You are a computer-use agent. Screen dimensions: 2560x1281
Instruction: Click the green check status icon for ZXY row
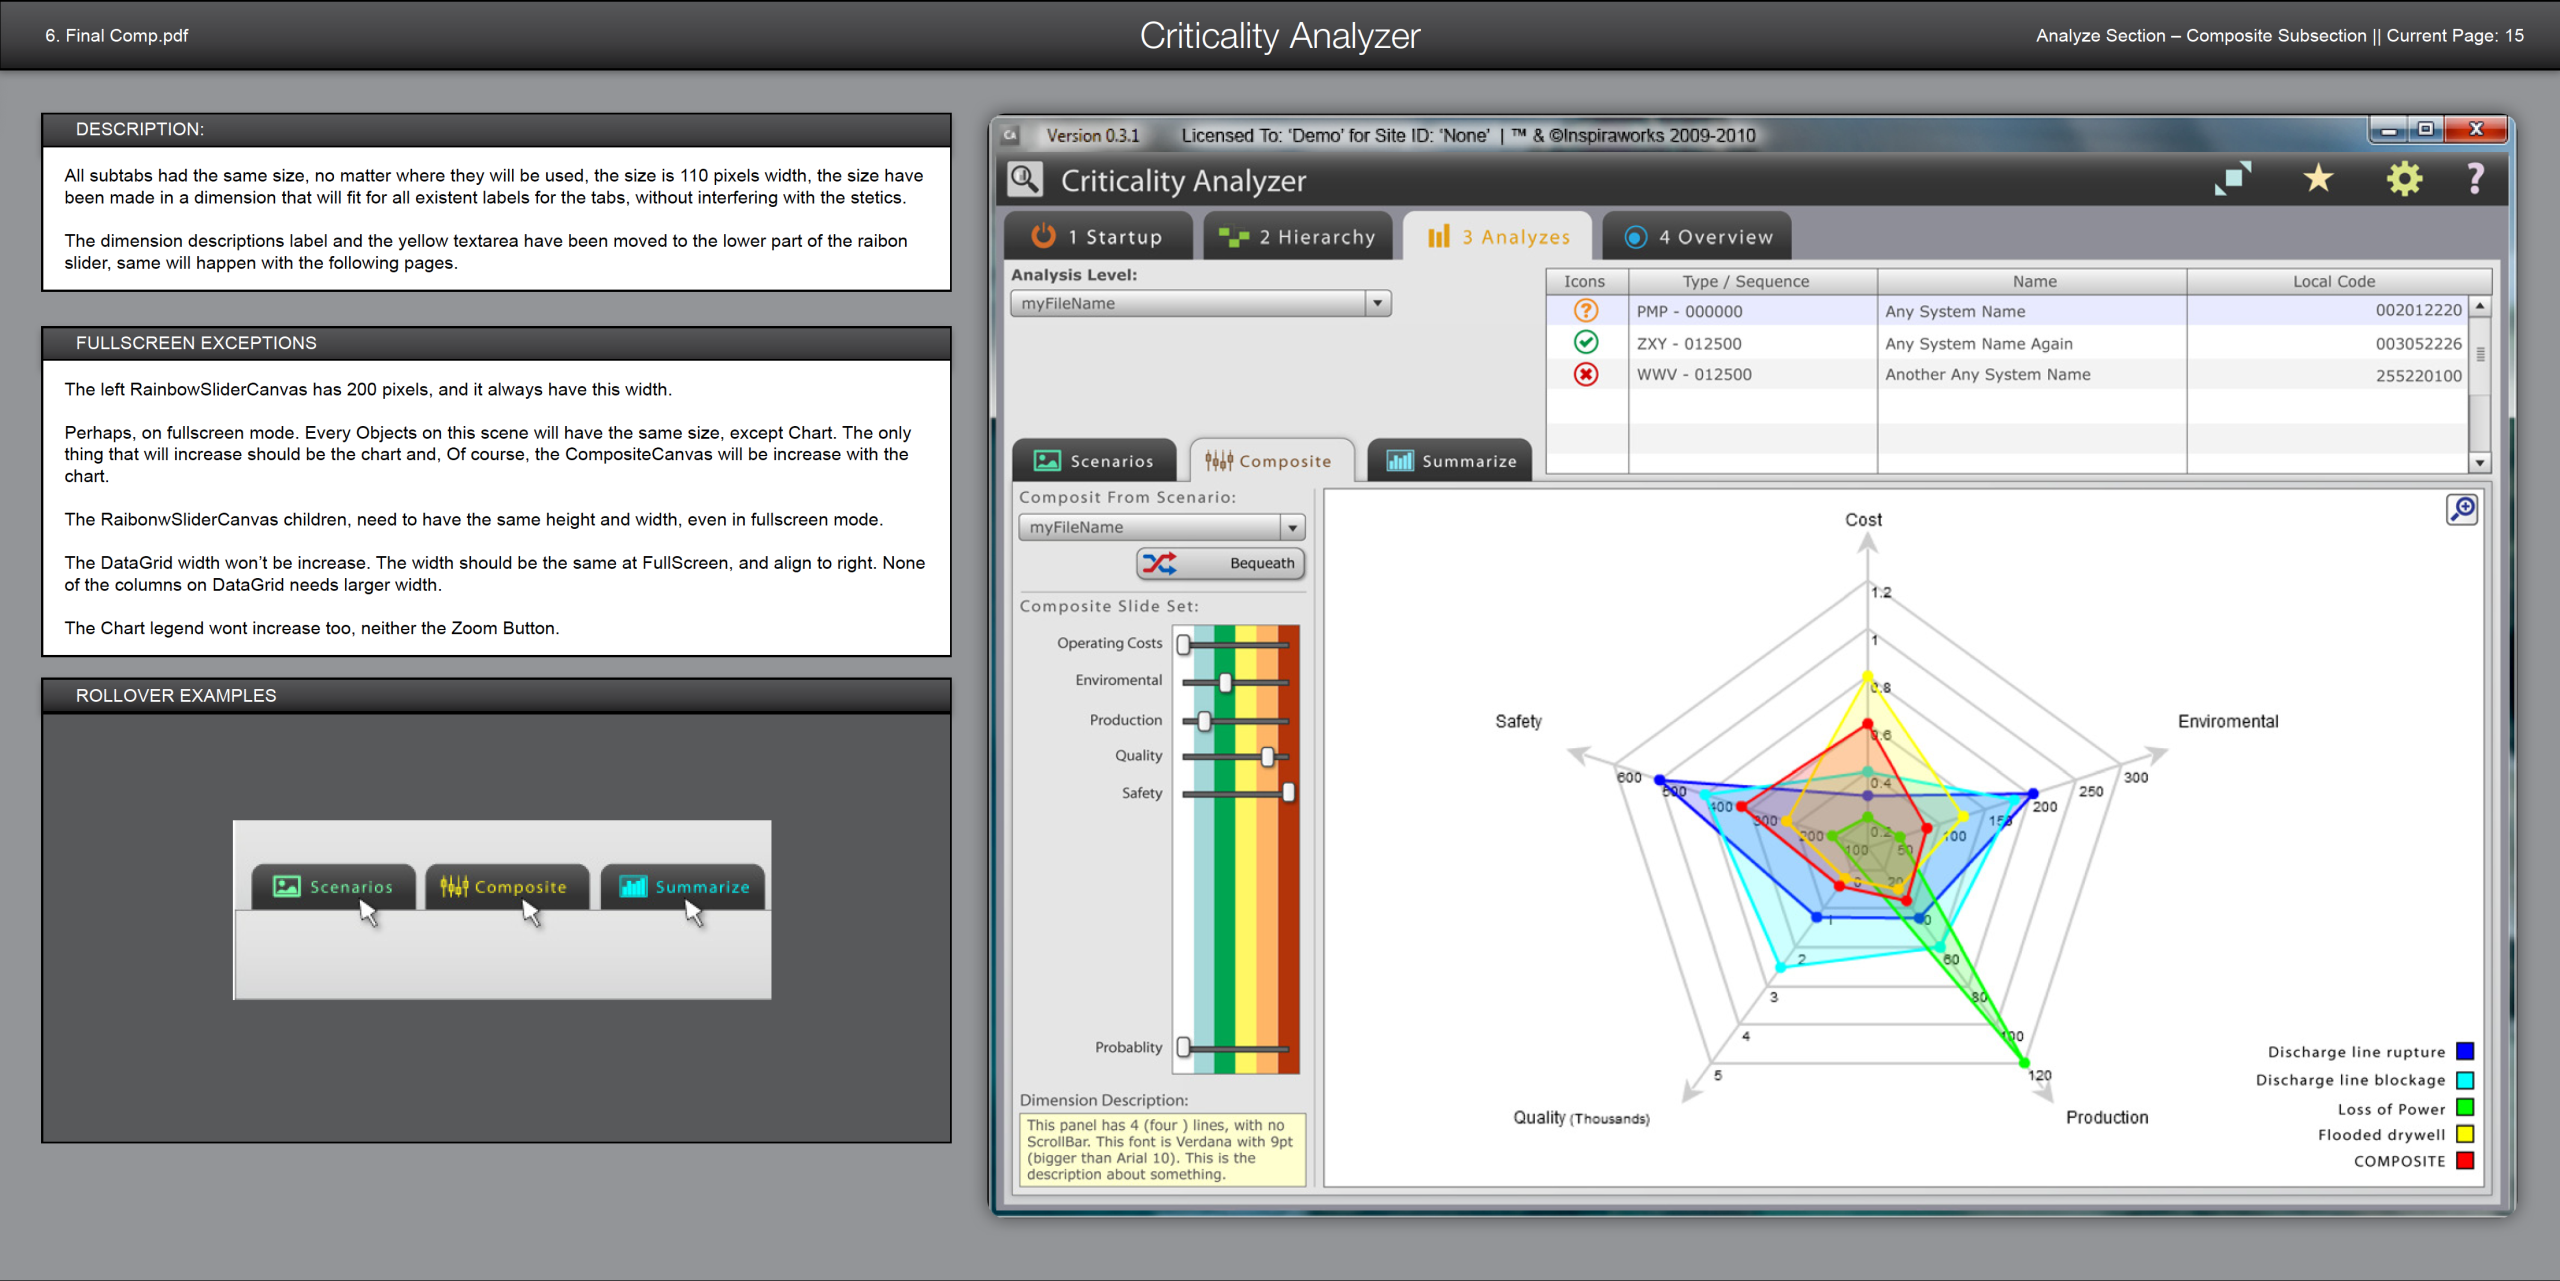coord(1586,342)
